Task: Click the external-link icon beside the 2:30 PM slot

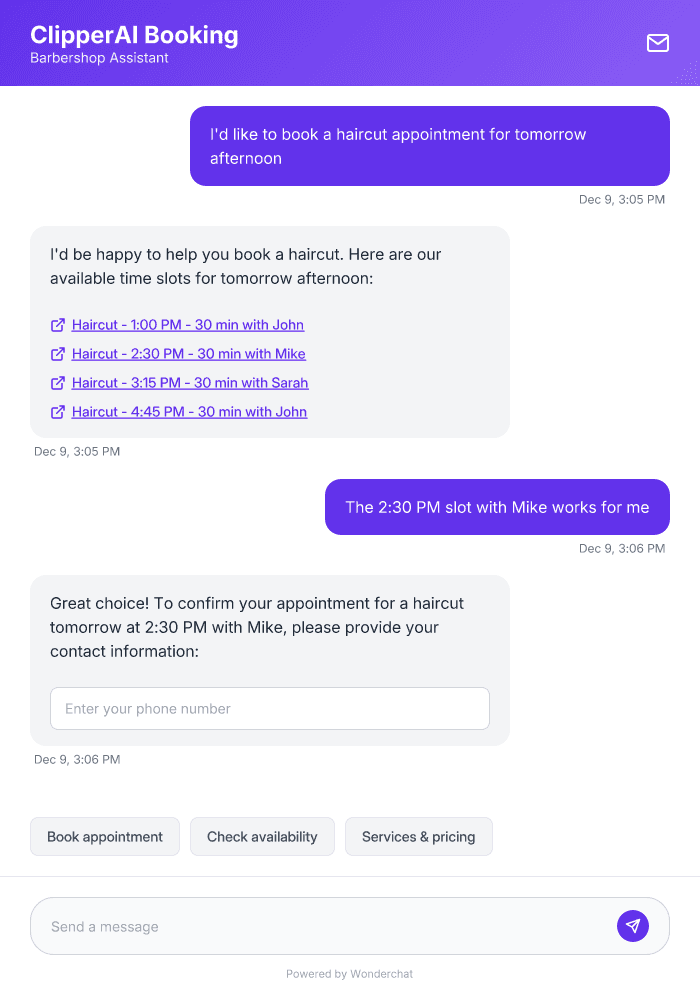Action: click(58, 354)
